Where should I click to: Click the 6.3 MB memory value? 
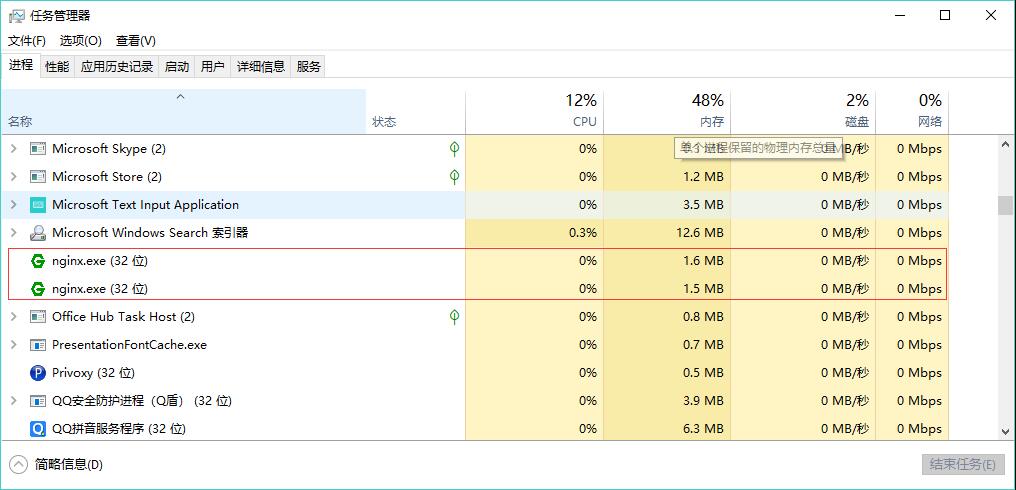pyautogui.click(x=703, y=429)
